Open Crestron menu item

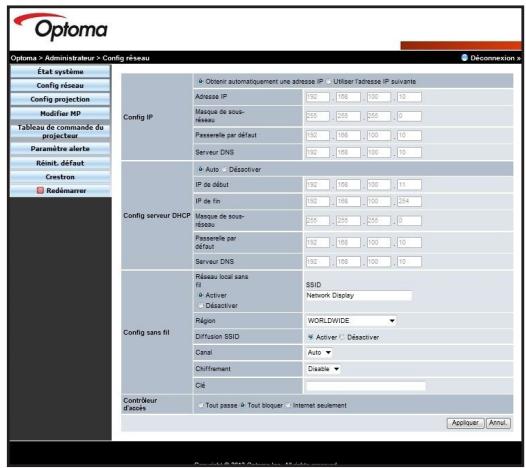pyautogui.click(x=60, y=177)
